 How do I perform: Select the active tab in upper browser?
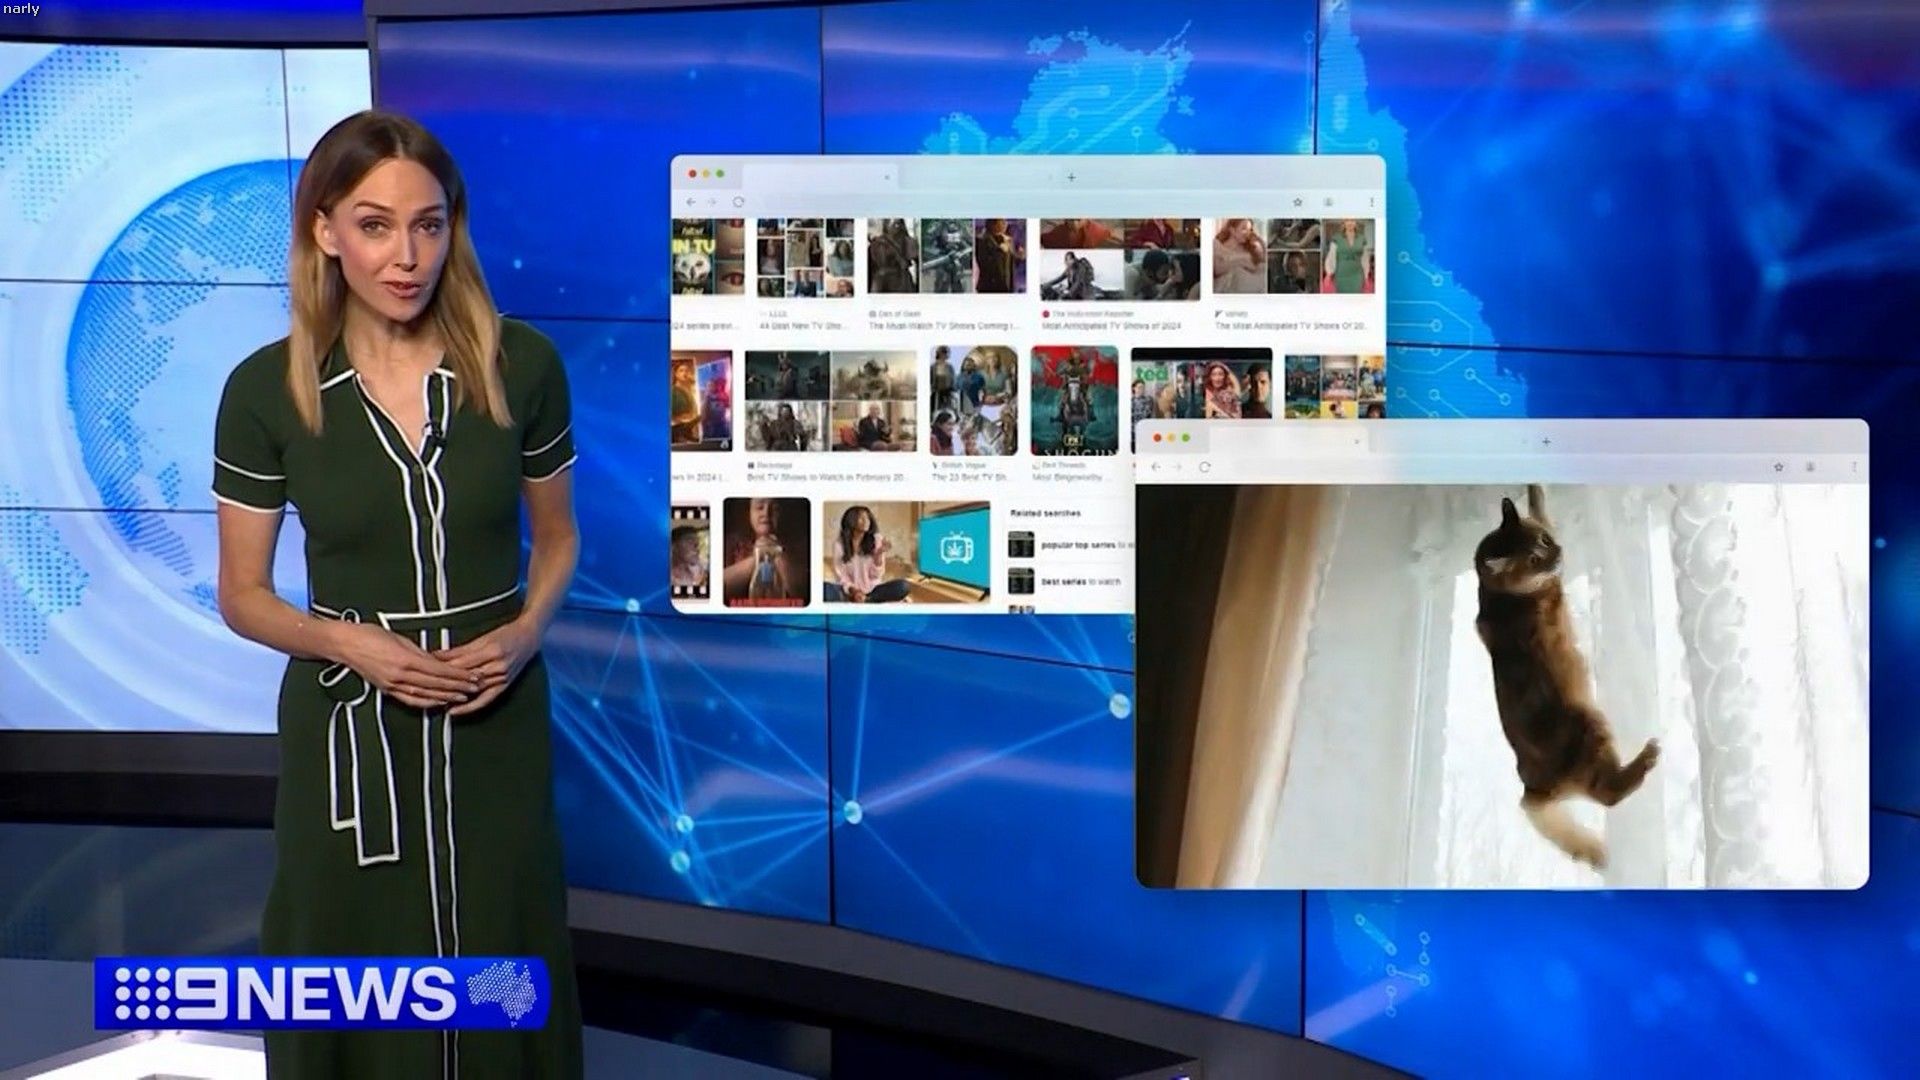point(815,177)
